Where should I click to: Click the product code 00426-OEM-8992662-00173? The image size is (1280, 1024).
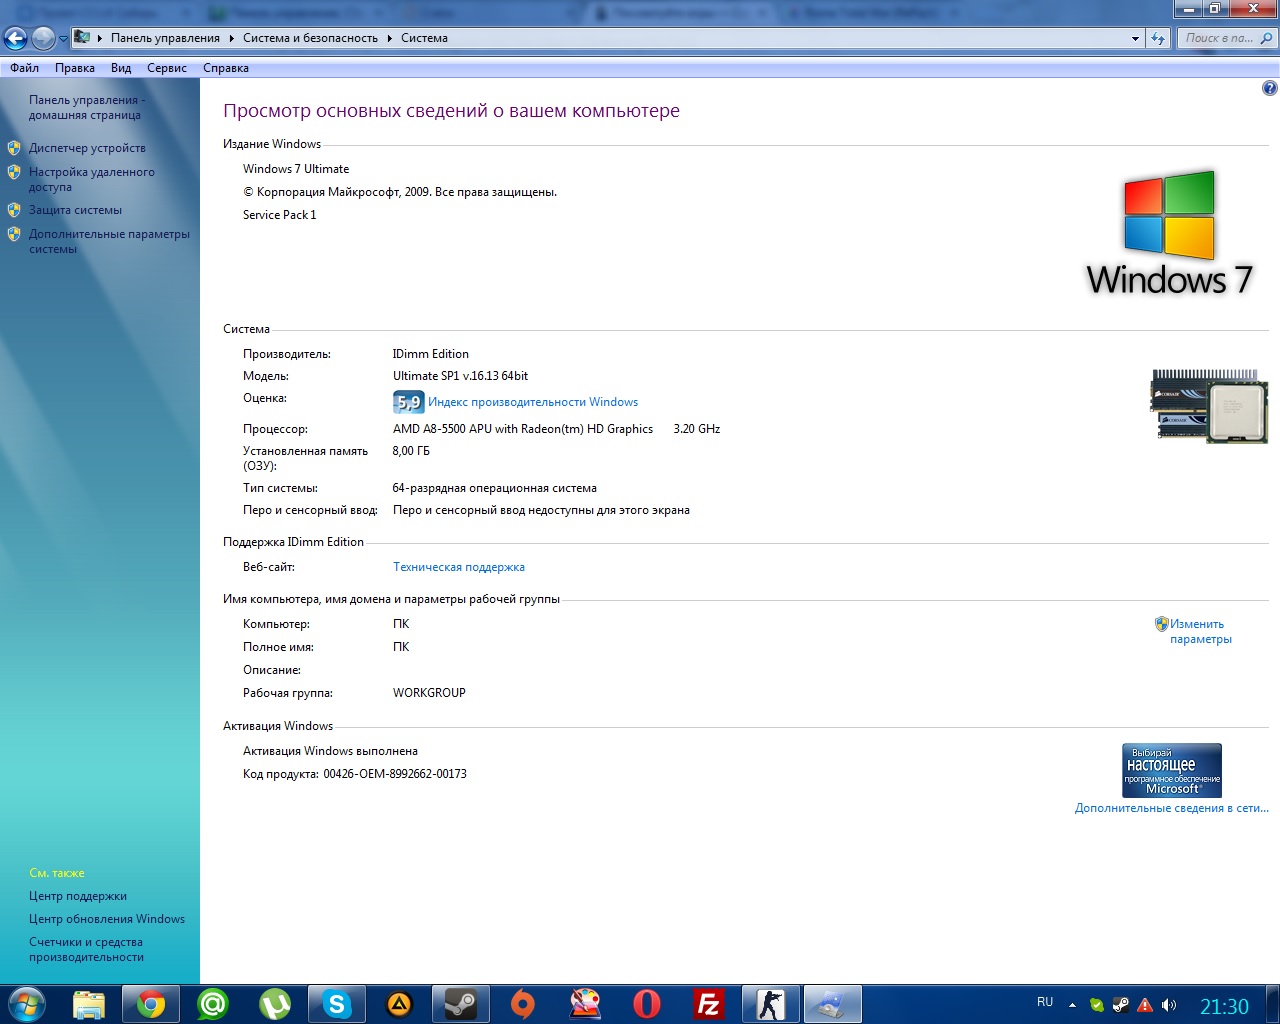point(395,774)
